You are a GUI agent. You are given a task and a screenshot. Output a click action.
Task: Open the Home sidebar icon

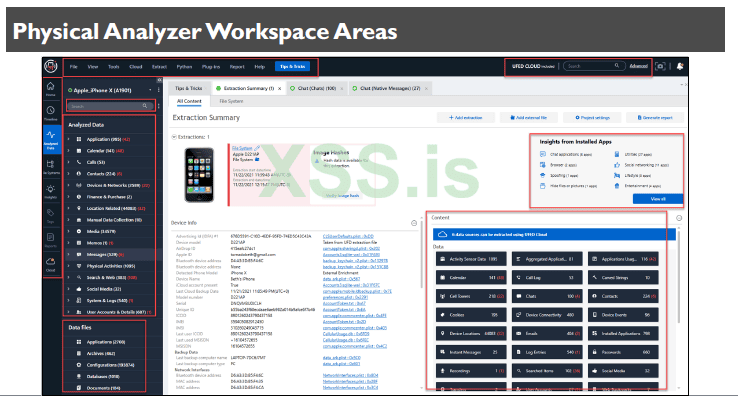tap(50, 87)
